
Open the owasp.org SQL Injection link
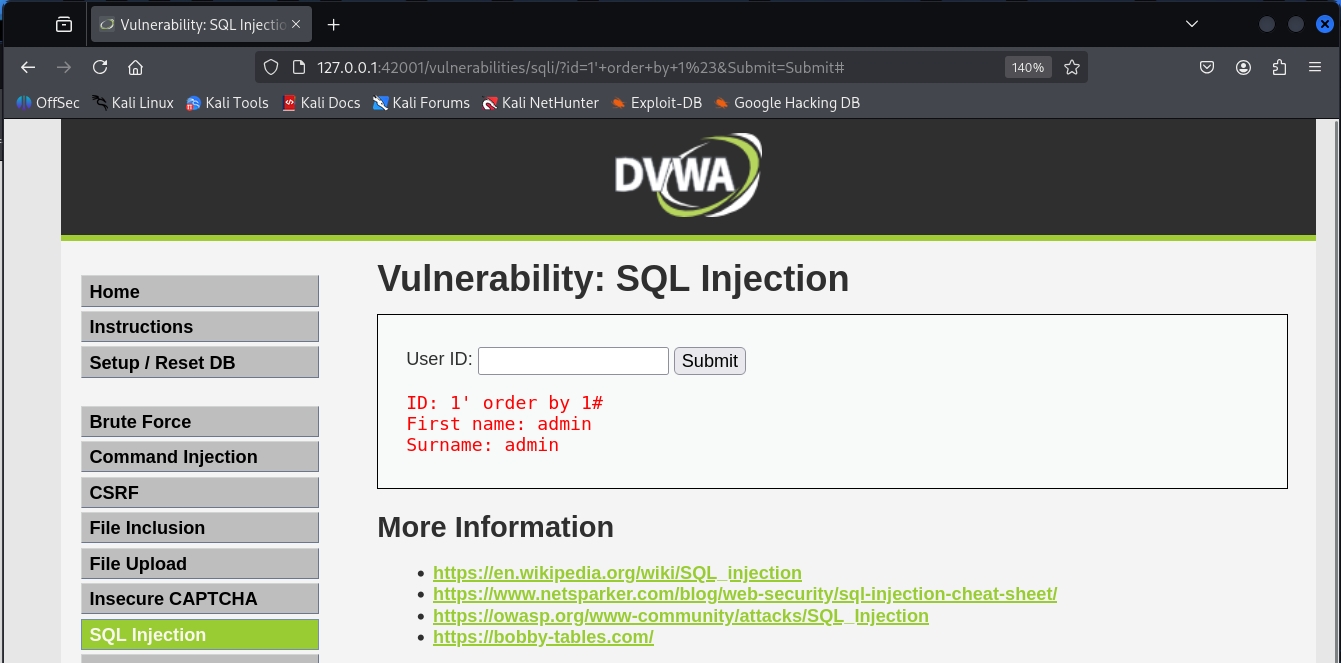681,616
